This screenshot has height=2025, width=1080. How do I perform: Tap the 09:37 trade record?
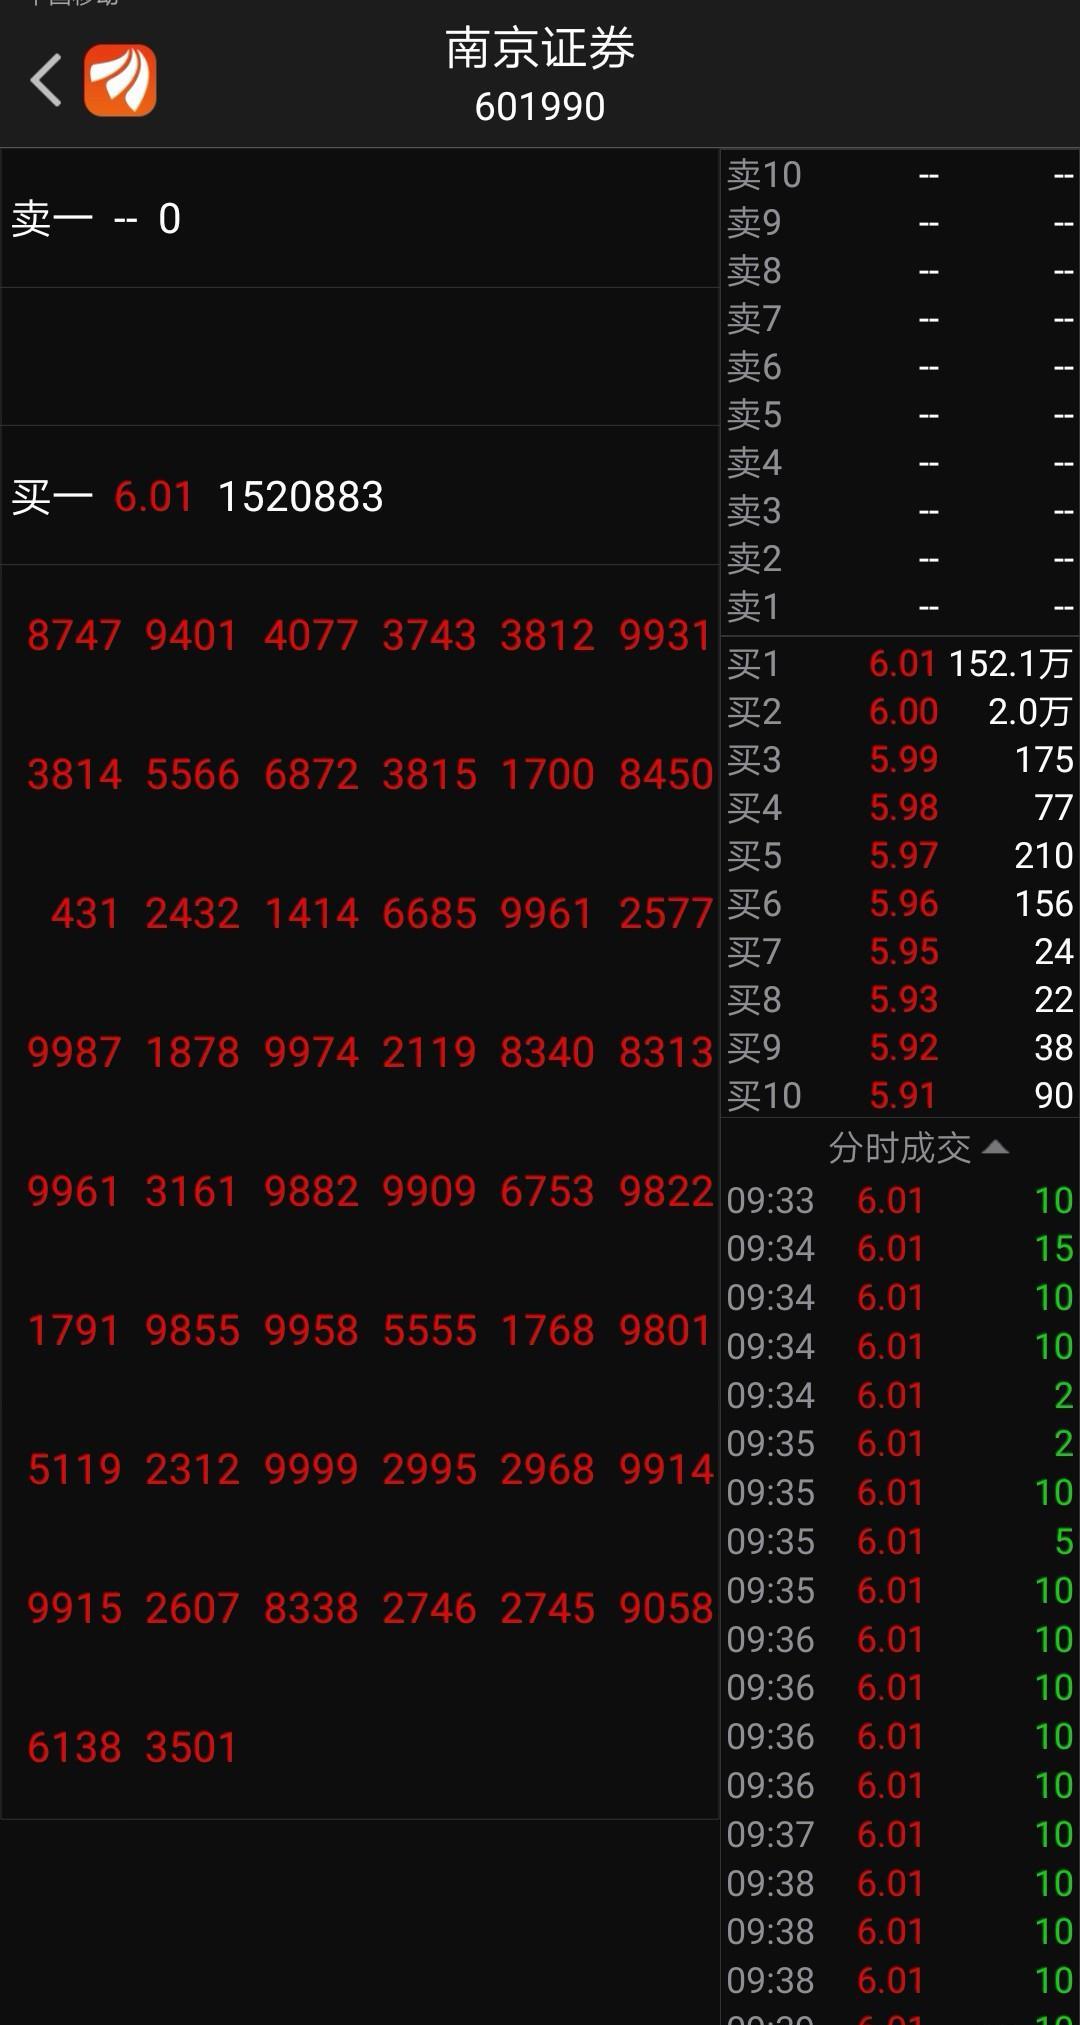tap(900, 1834)
